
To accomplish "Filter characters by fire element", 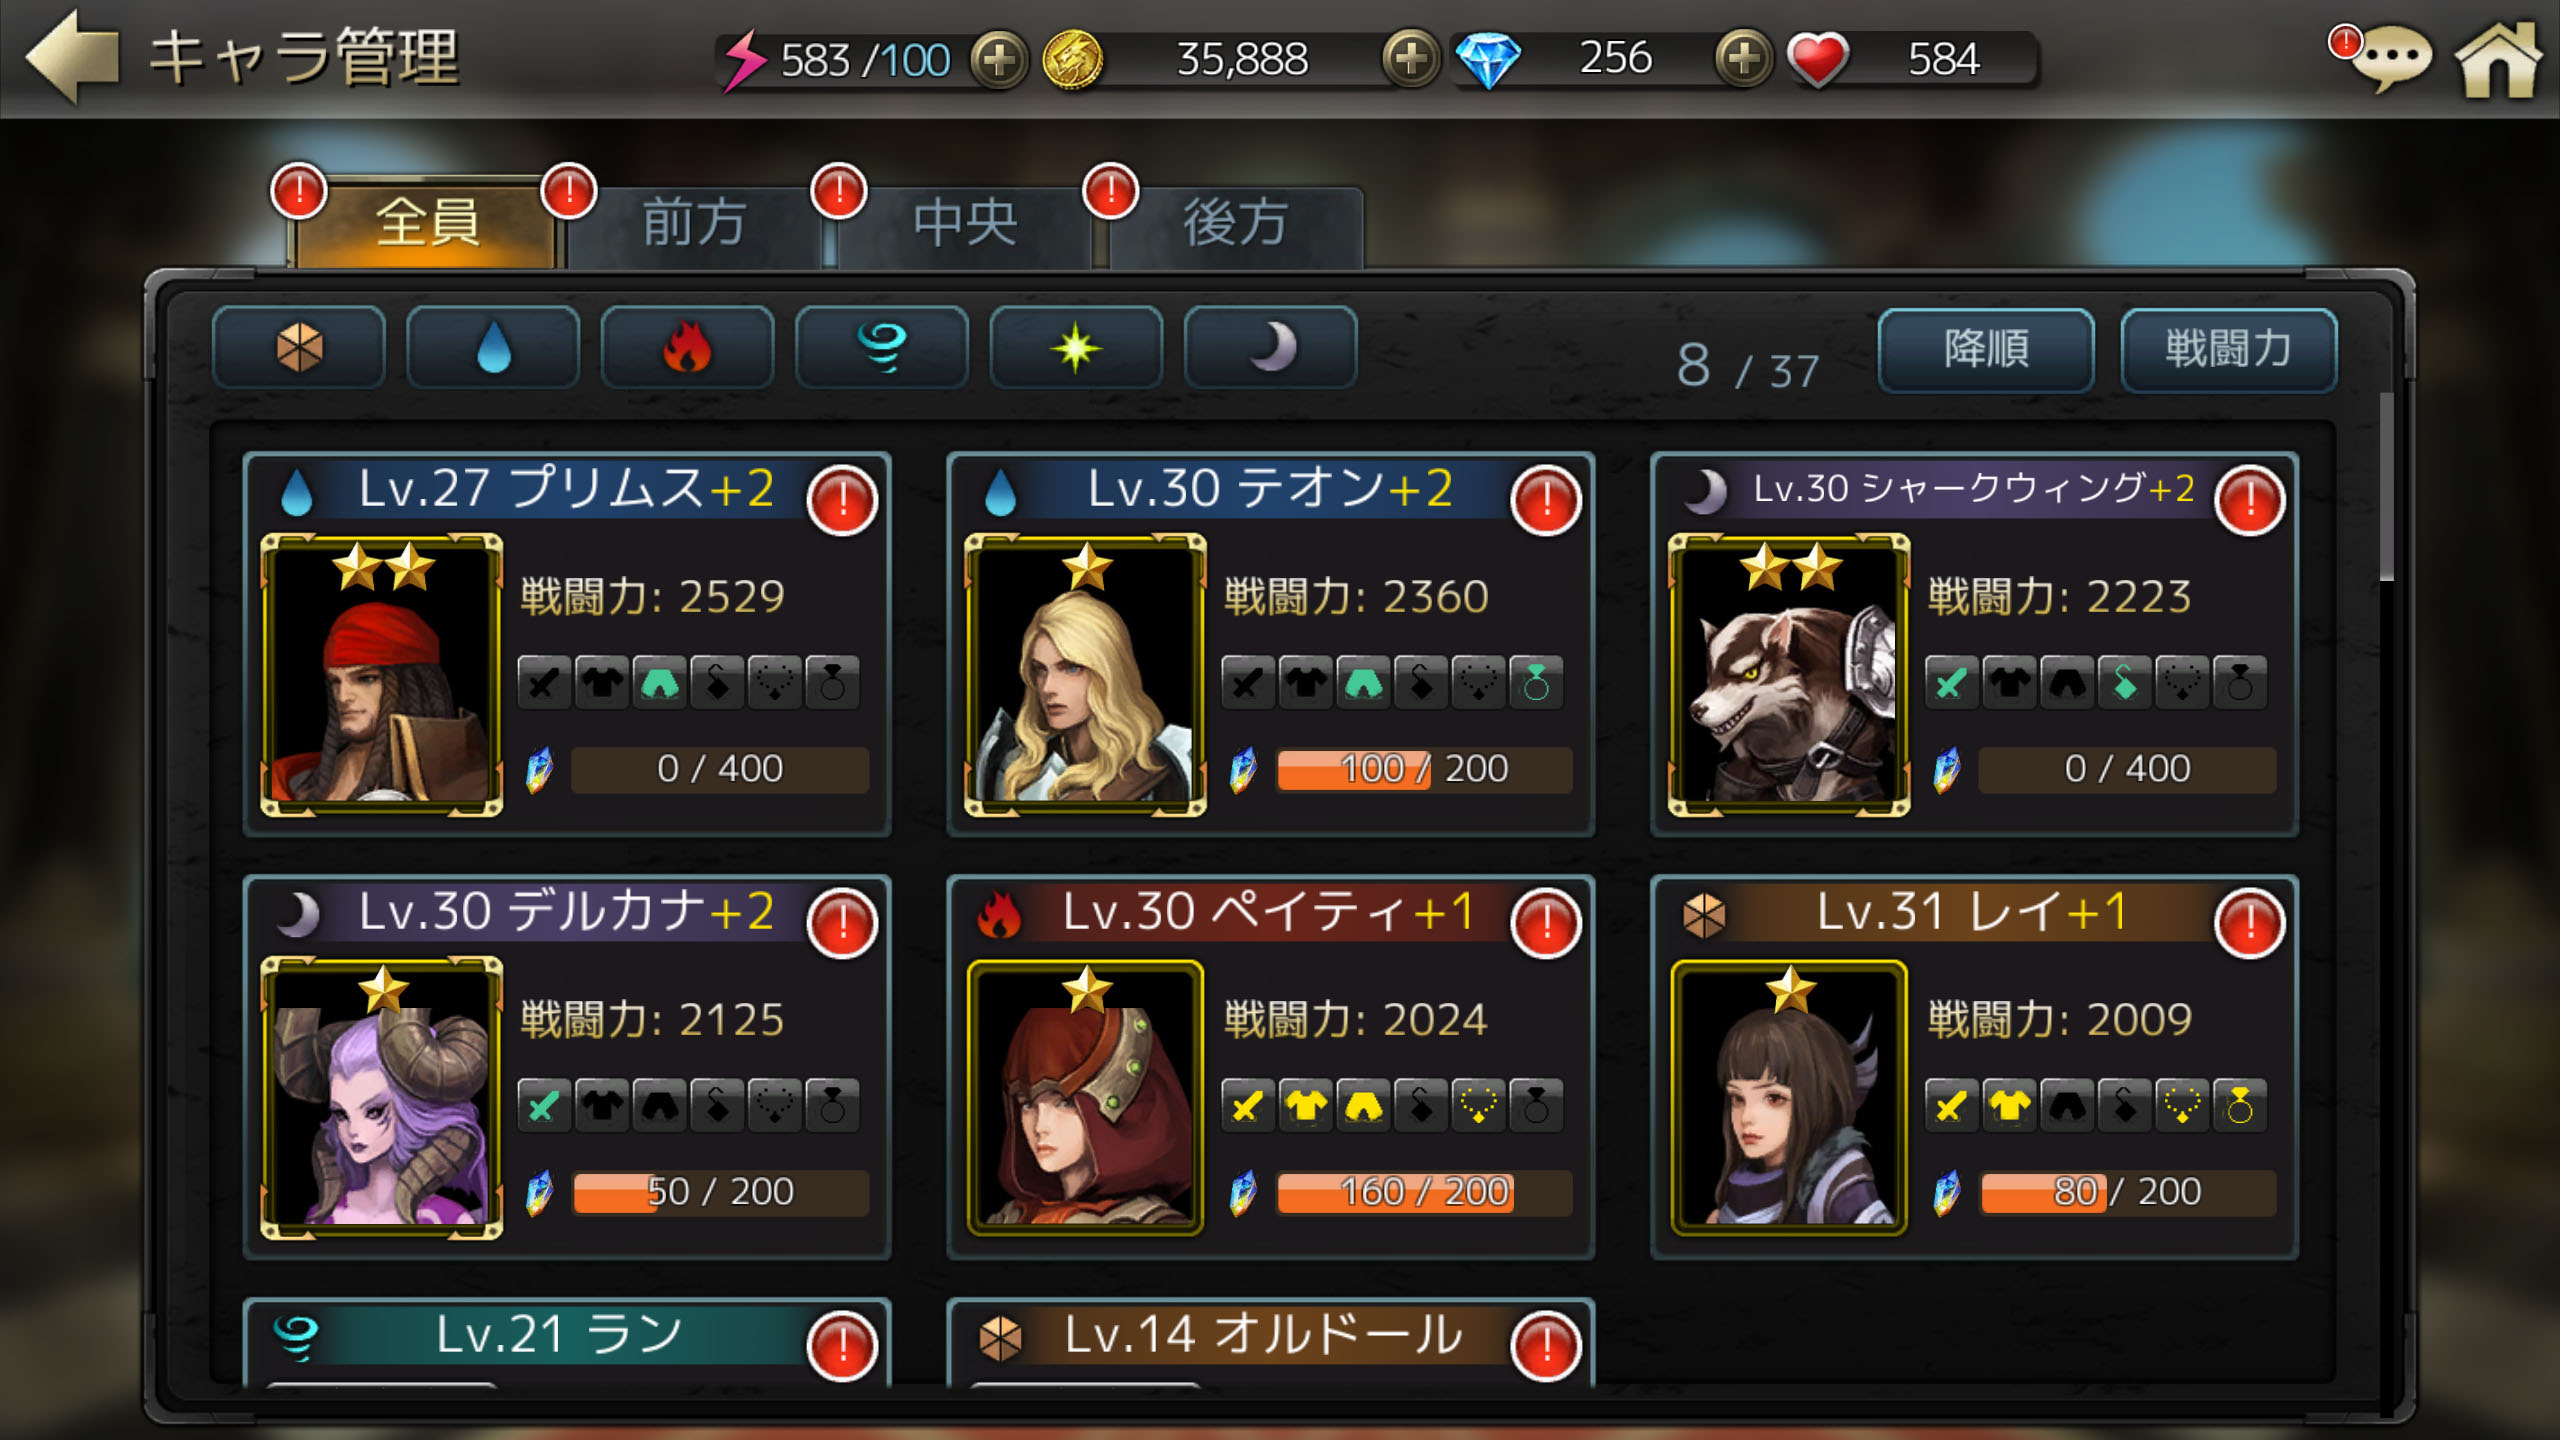I will click(687, 348).
